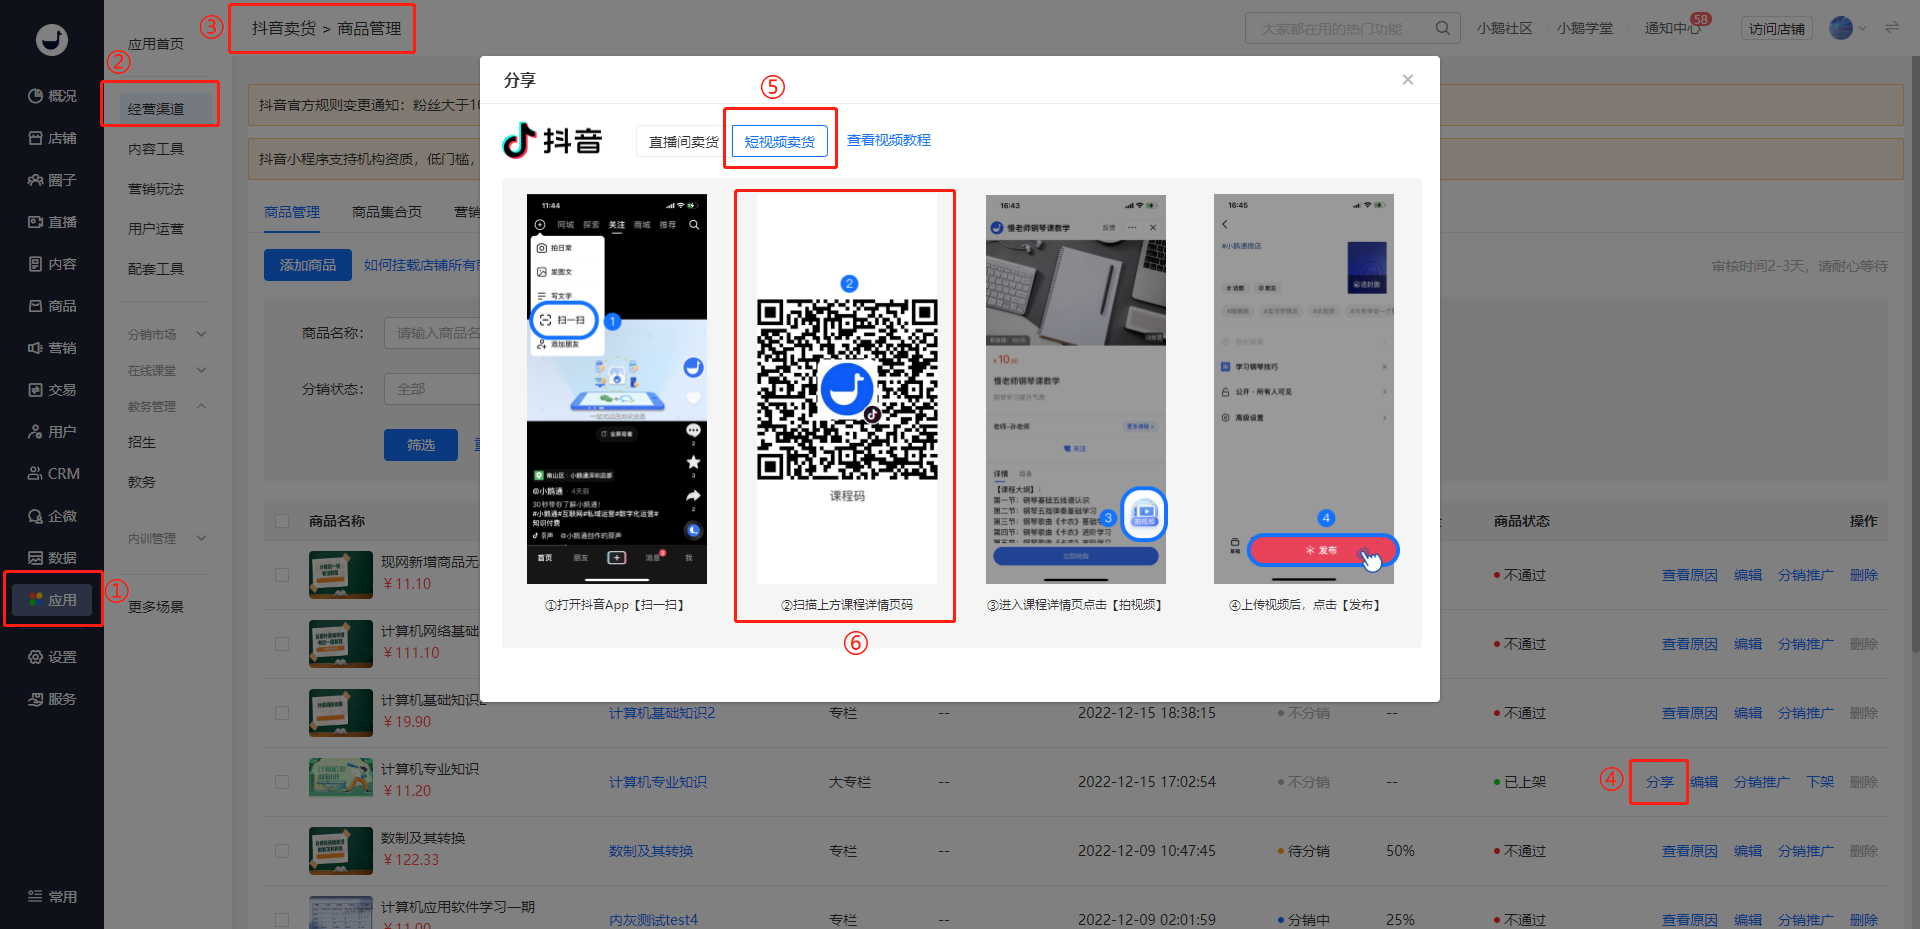This screenshot has height=929, width=1920.
Task: Click the 访问店铺 button
Action: point(1777,29)
